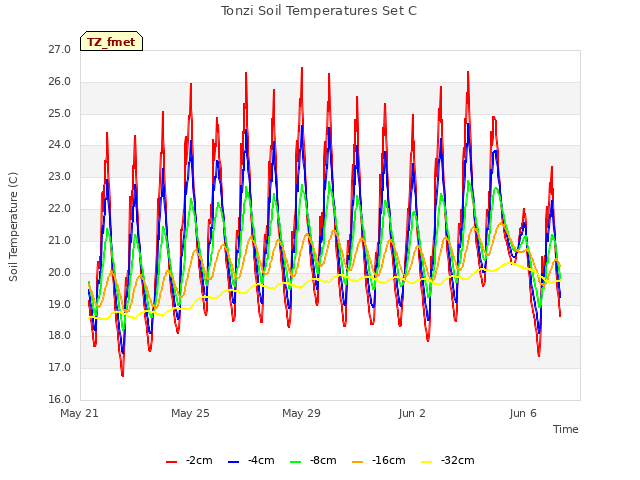Click the May 29 x-axis tick label
The image size is (640, 480).
[x=301, y=413]
